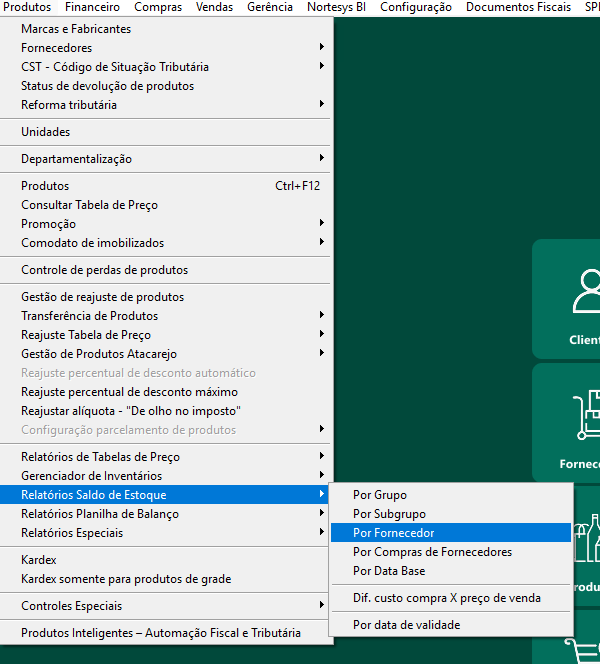This screenshot has height=664, width=600.
Task: Expand the Promoção submenu
Action: click(48, 224)
